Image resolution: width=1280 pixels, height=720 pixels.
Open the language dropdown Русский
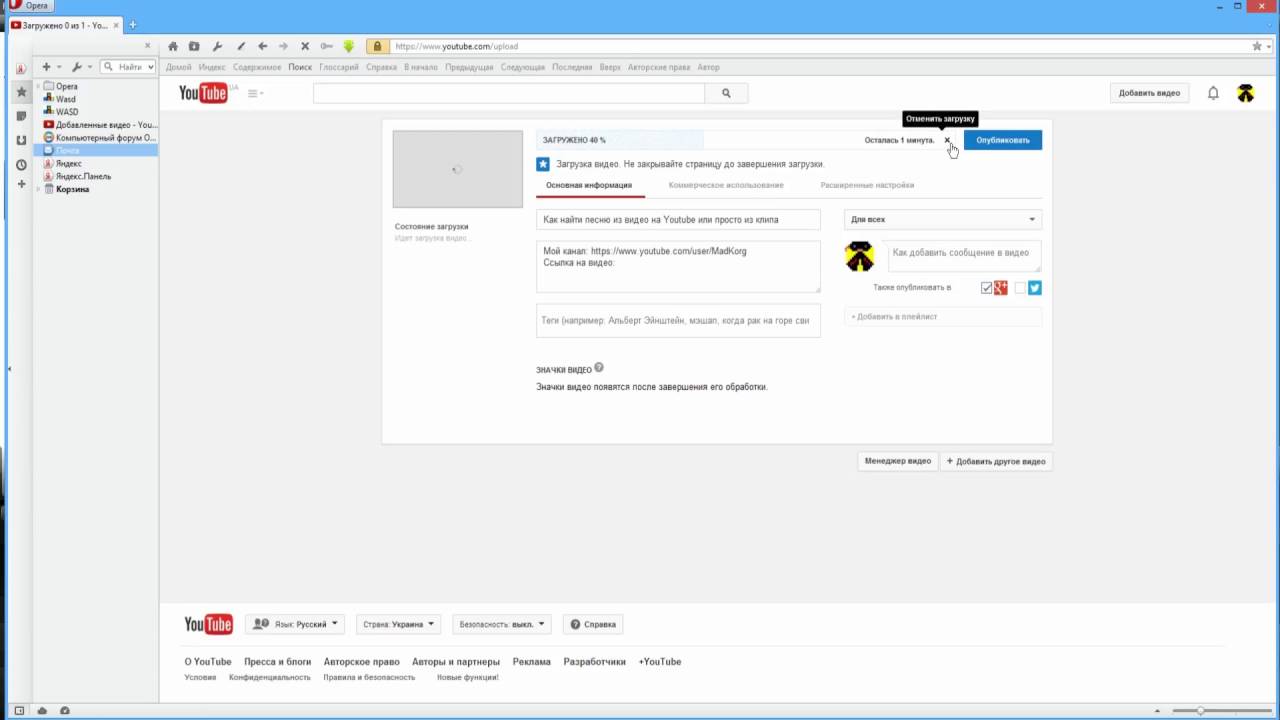click(295, 624)
